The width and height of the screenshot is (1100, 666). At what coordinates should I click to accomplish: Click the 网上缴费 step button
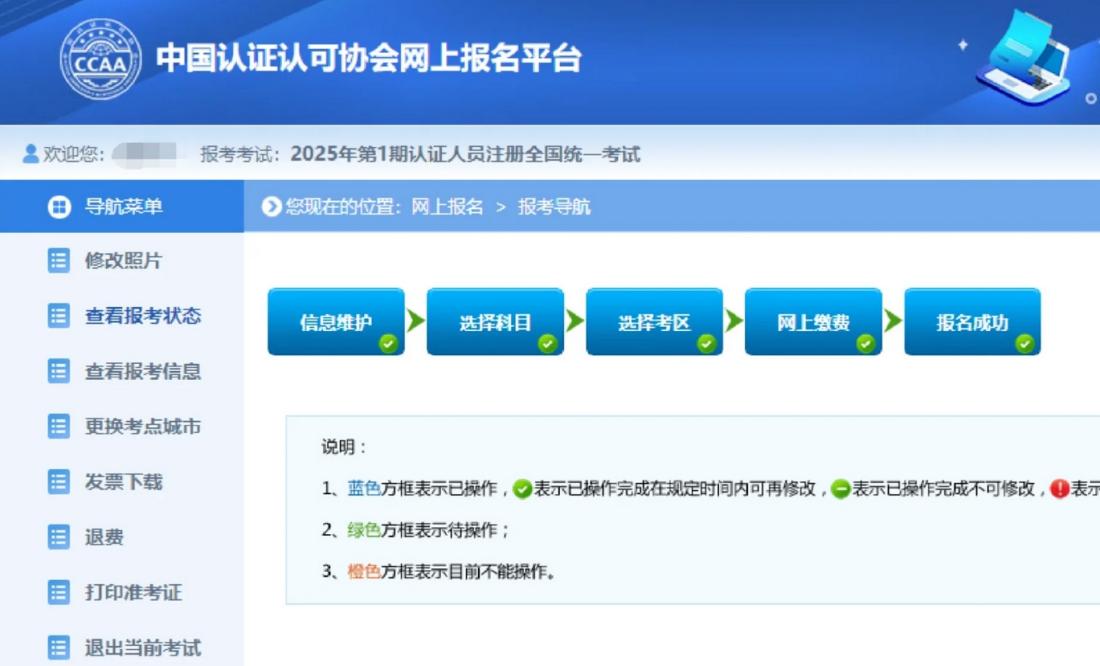(814, 322)
